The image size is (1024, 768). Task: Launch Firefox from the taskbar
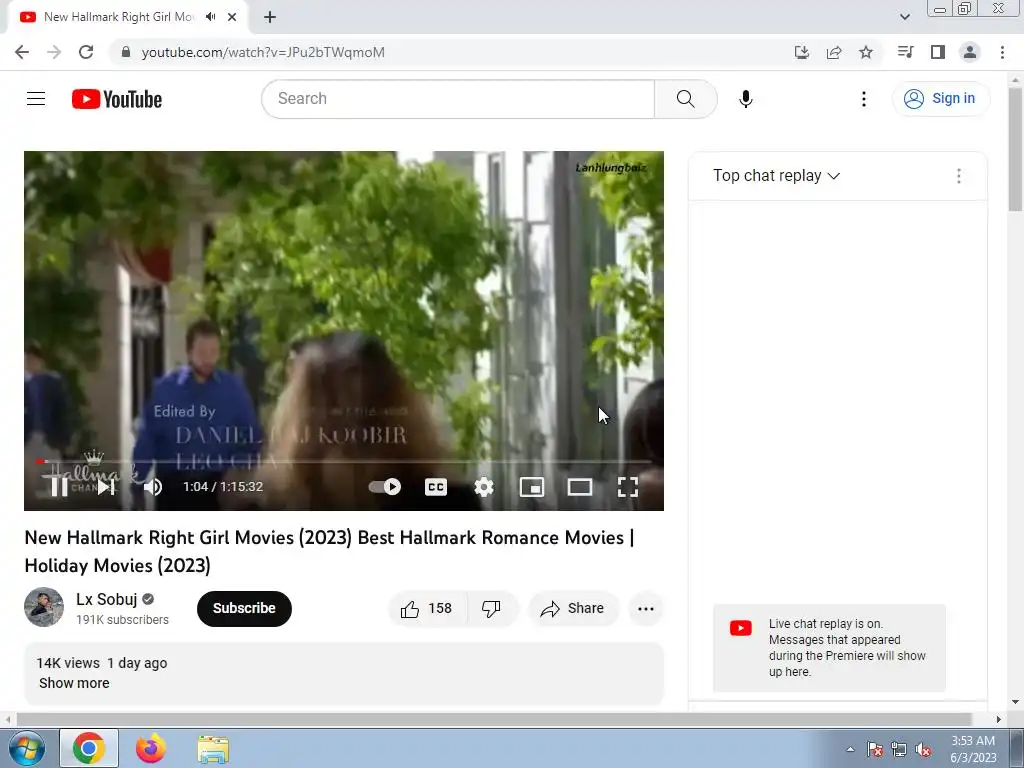point(151,748)
